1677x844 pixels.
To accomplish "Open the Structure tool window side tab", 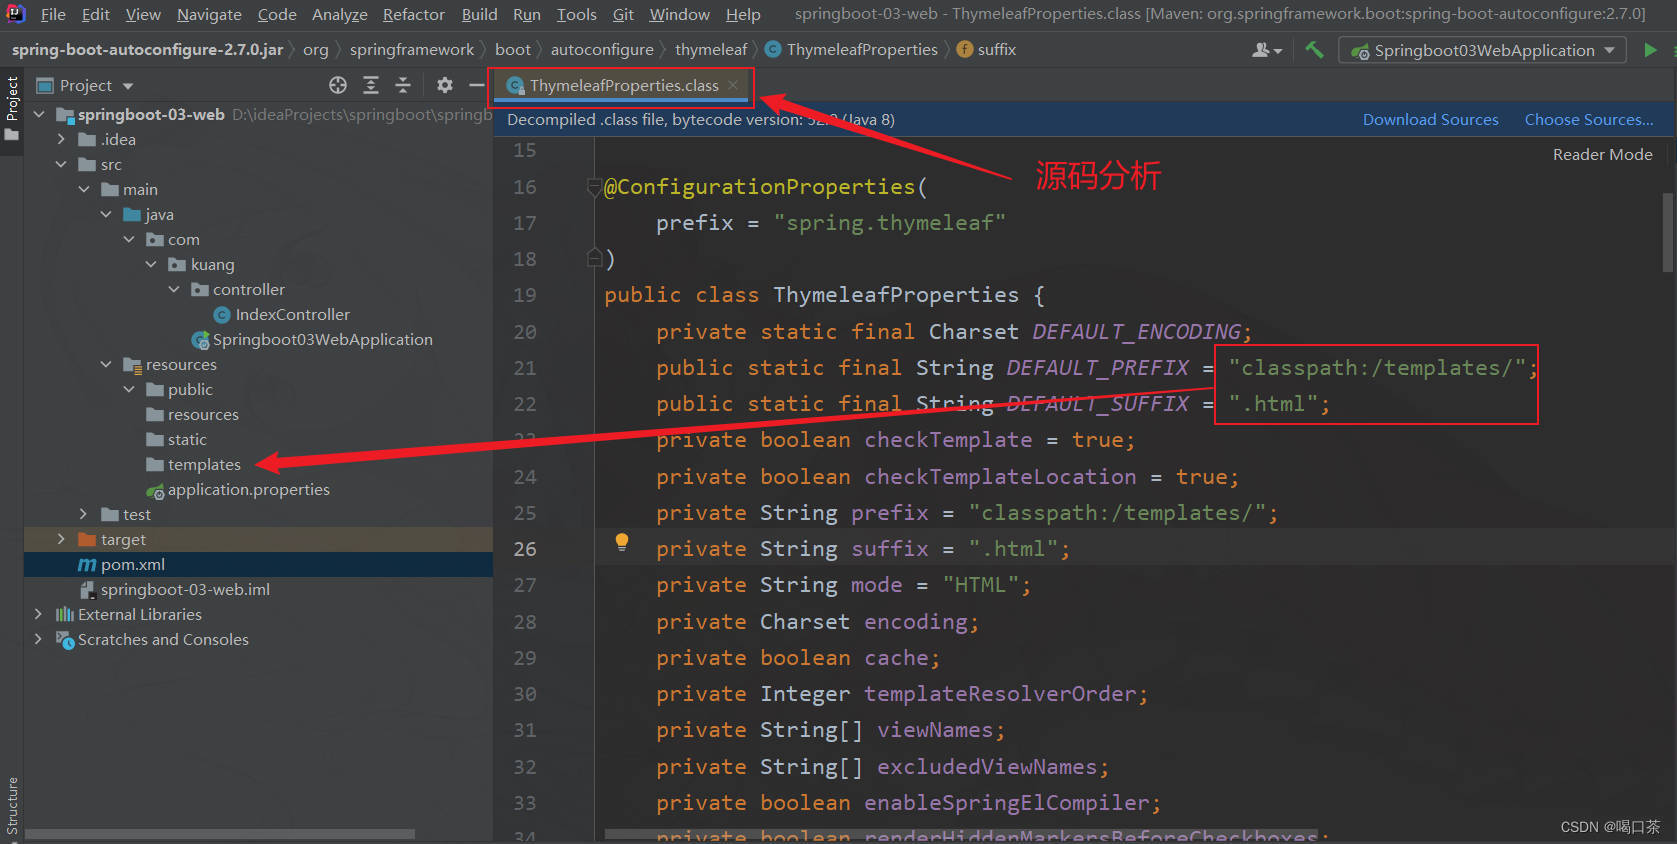I will pos(12,805).
